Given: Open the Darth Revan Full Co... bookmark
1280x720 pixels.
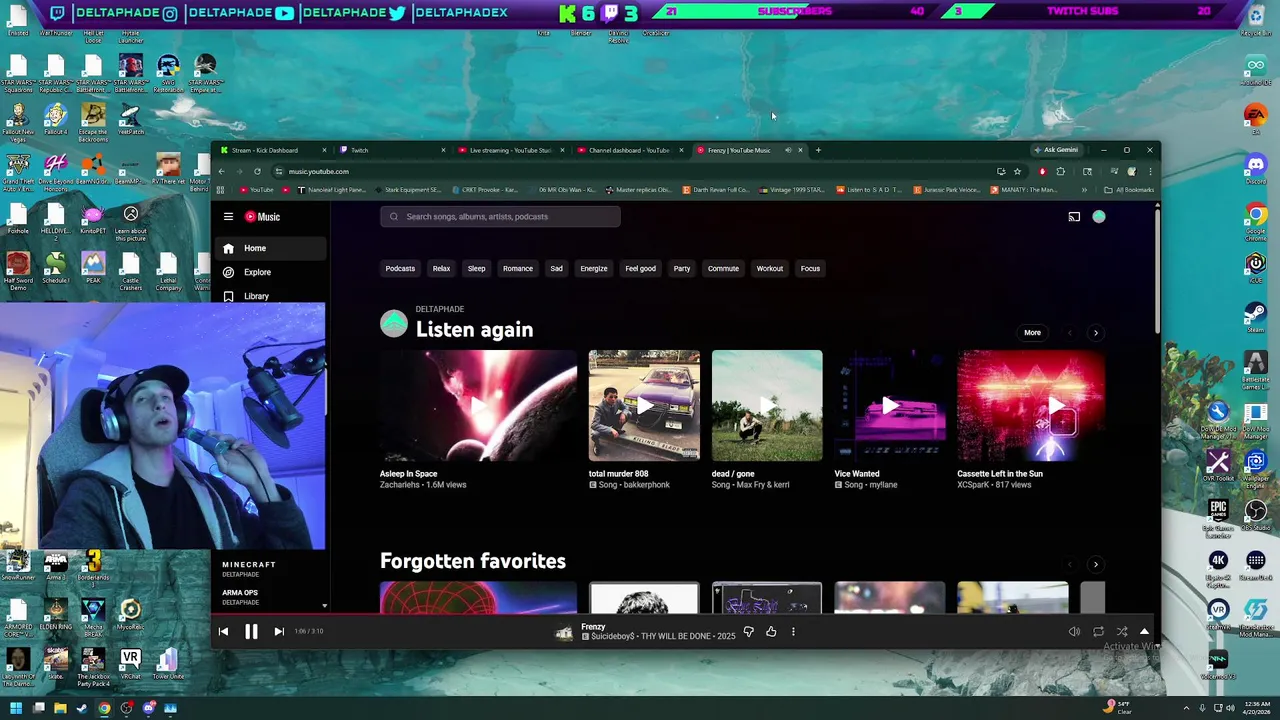Looking at the screenshot, I should click(x=716, y=190).
